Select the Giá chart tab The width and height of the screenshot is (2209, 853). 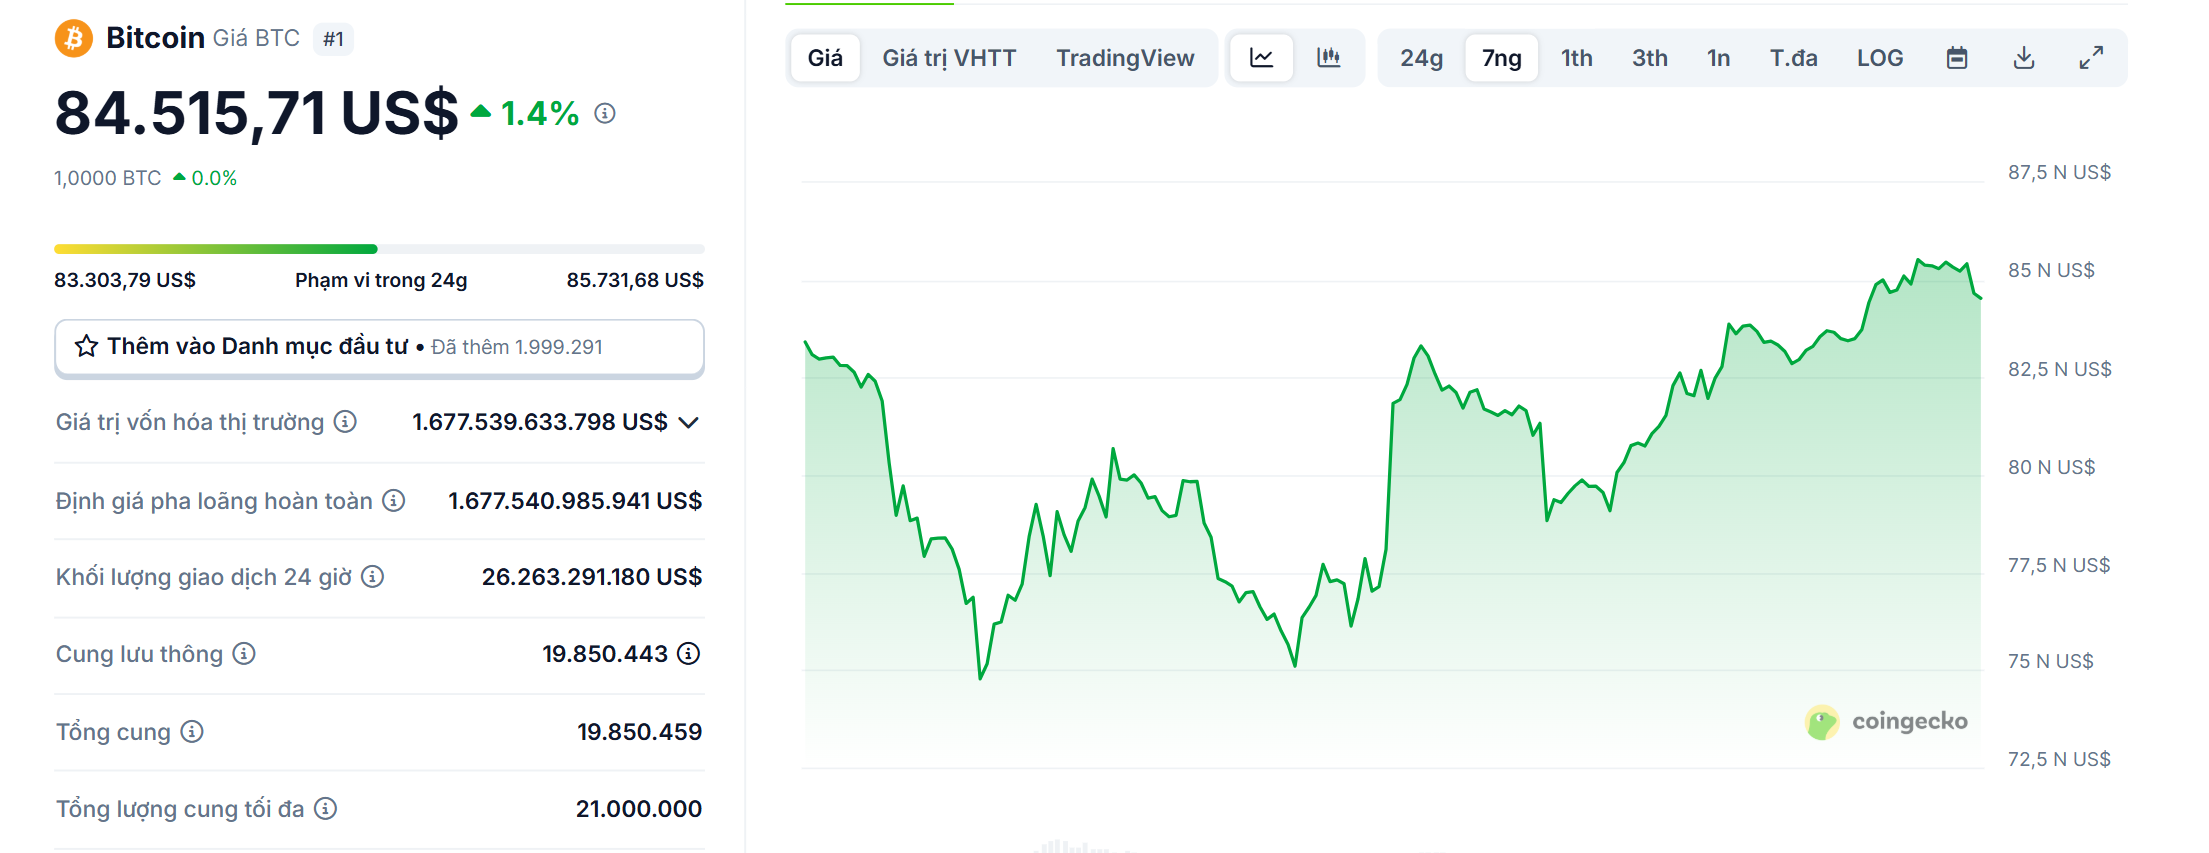coord(825,58)
